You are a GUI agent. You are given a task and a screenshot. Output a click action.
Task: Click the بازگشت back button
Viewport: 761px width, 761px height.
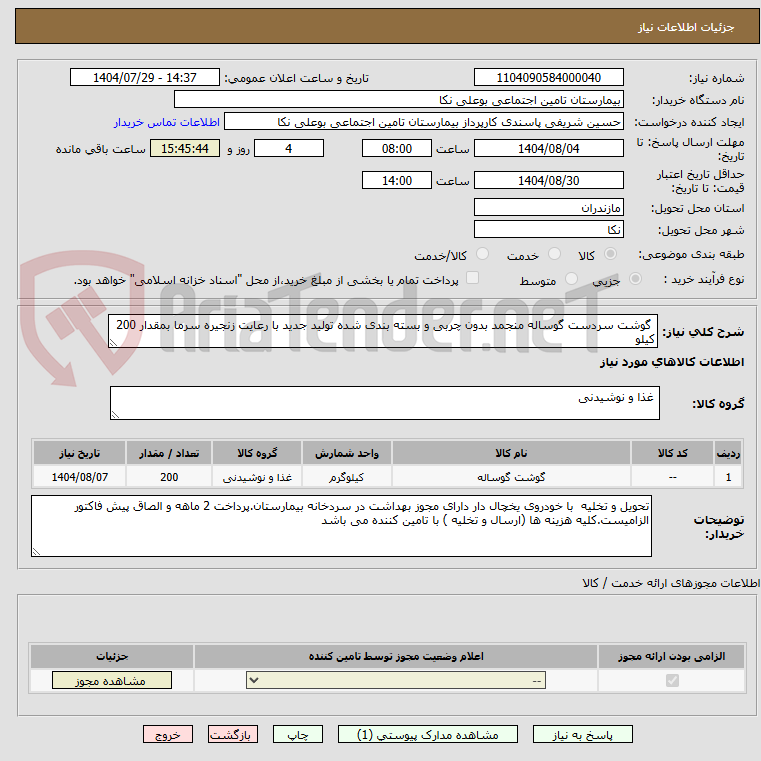(x=232, y=734)
